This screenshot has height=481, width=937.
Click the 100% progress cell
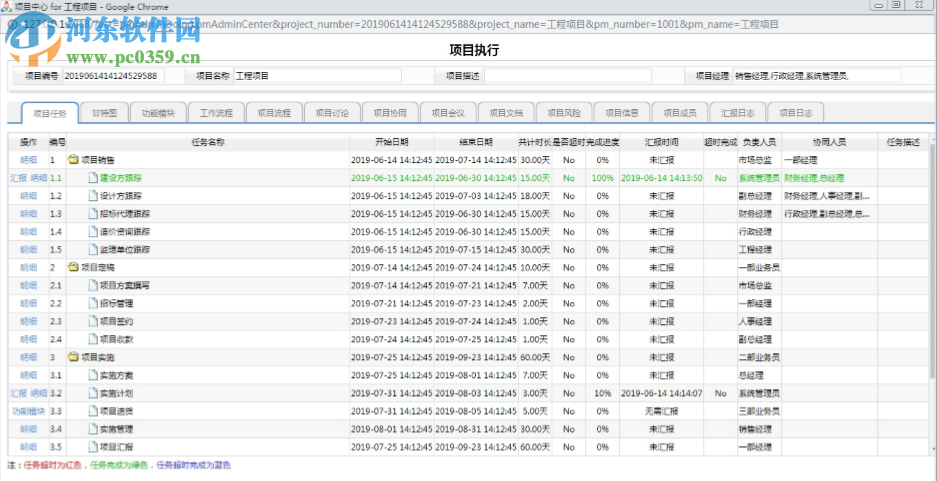click(x=602, y=178)
